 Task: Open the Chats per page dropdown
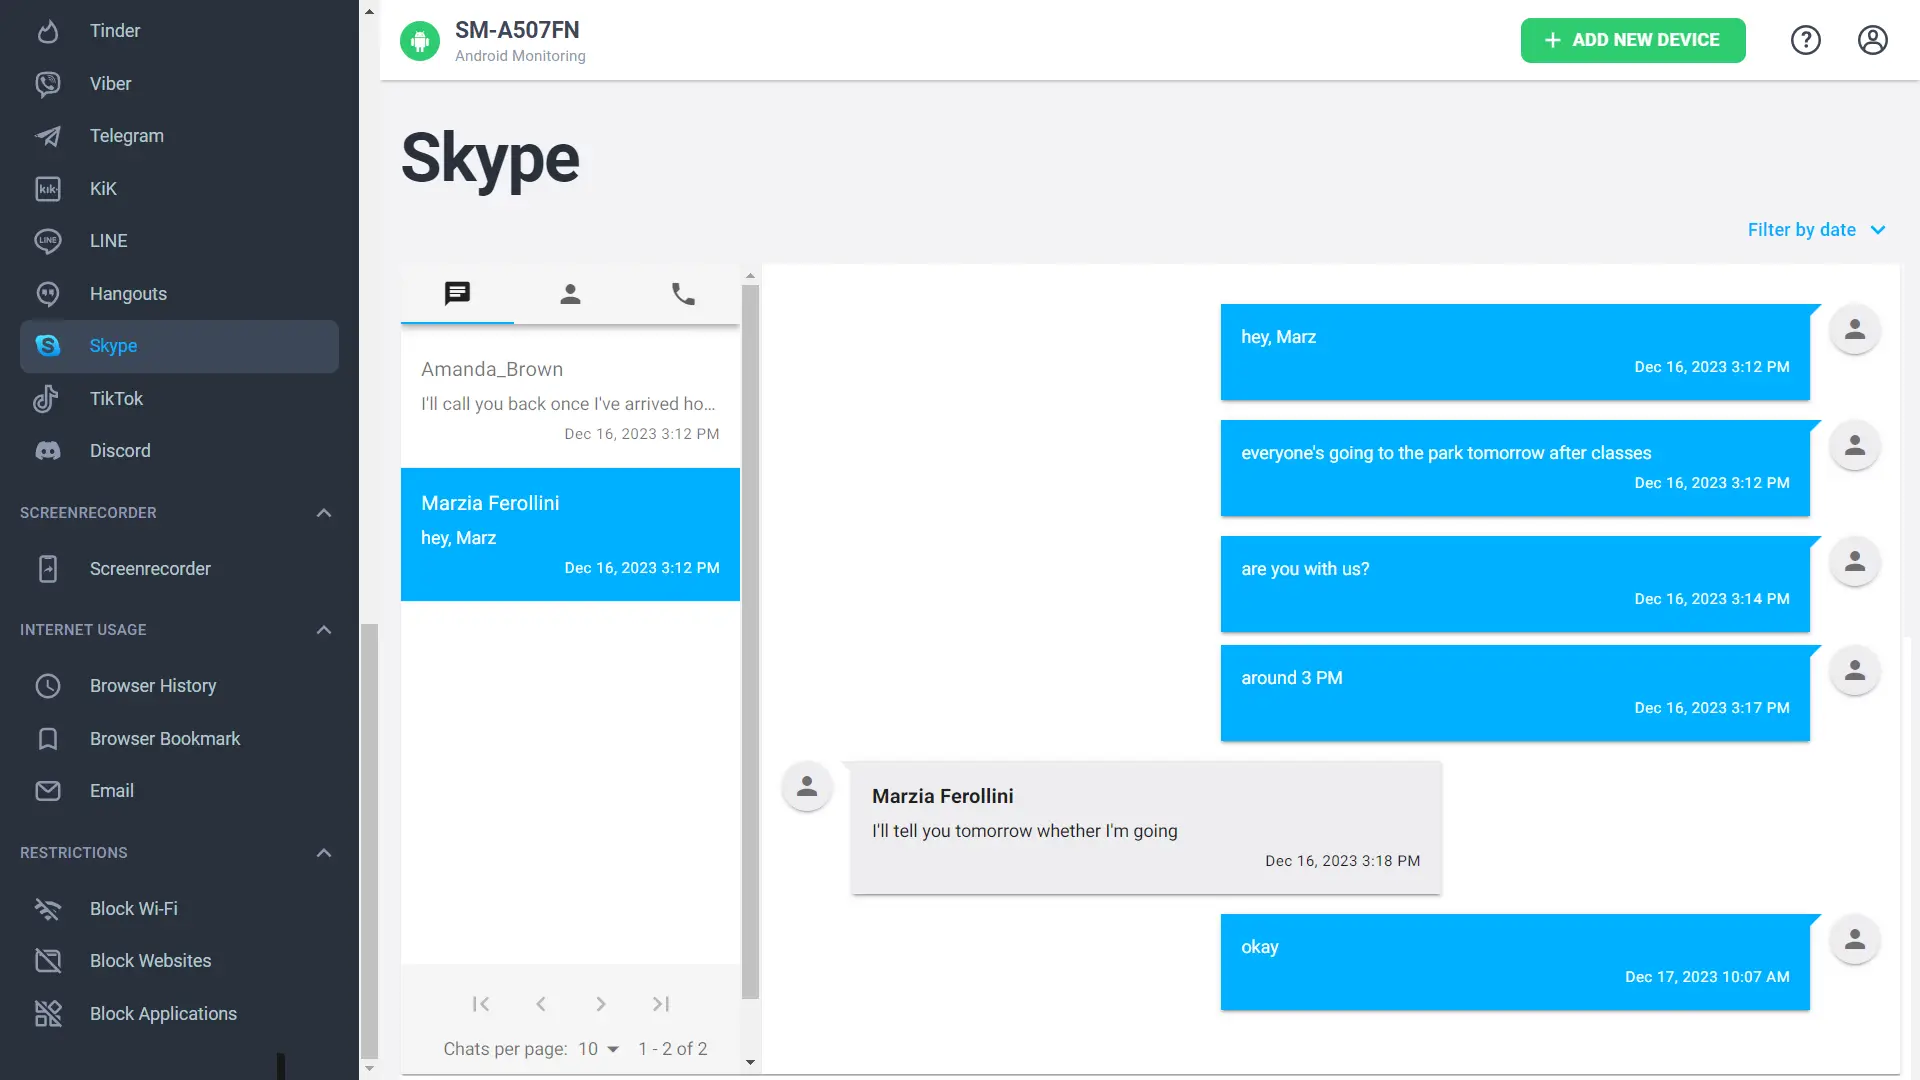pyautogui.click(x=599, y=1049)
